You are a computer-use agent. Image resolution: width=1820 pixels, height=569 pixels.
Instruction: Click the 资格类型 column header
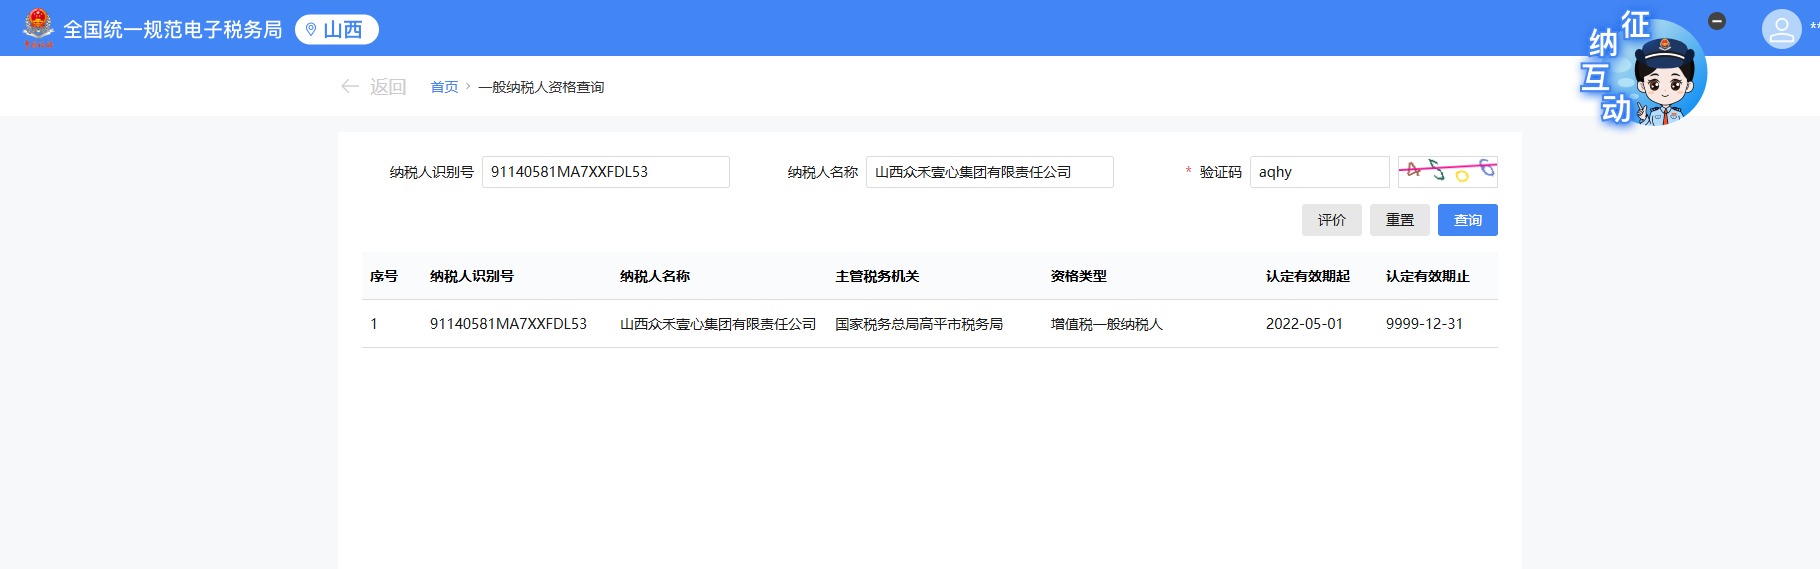[x=1078, y=276]
